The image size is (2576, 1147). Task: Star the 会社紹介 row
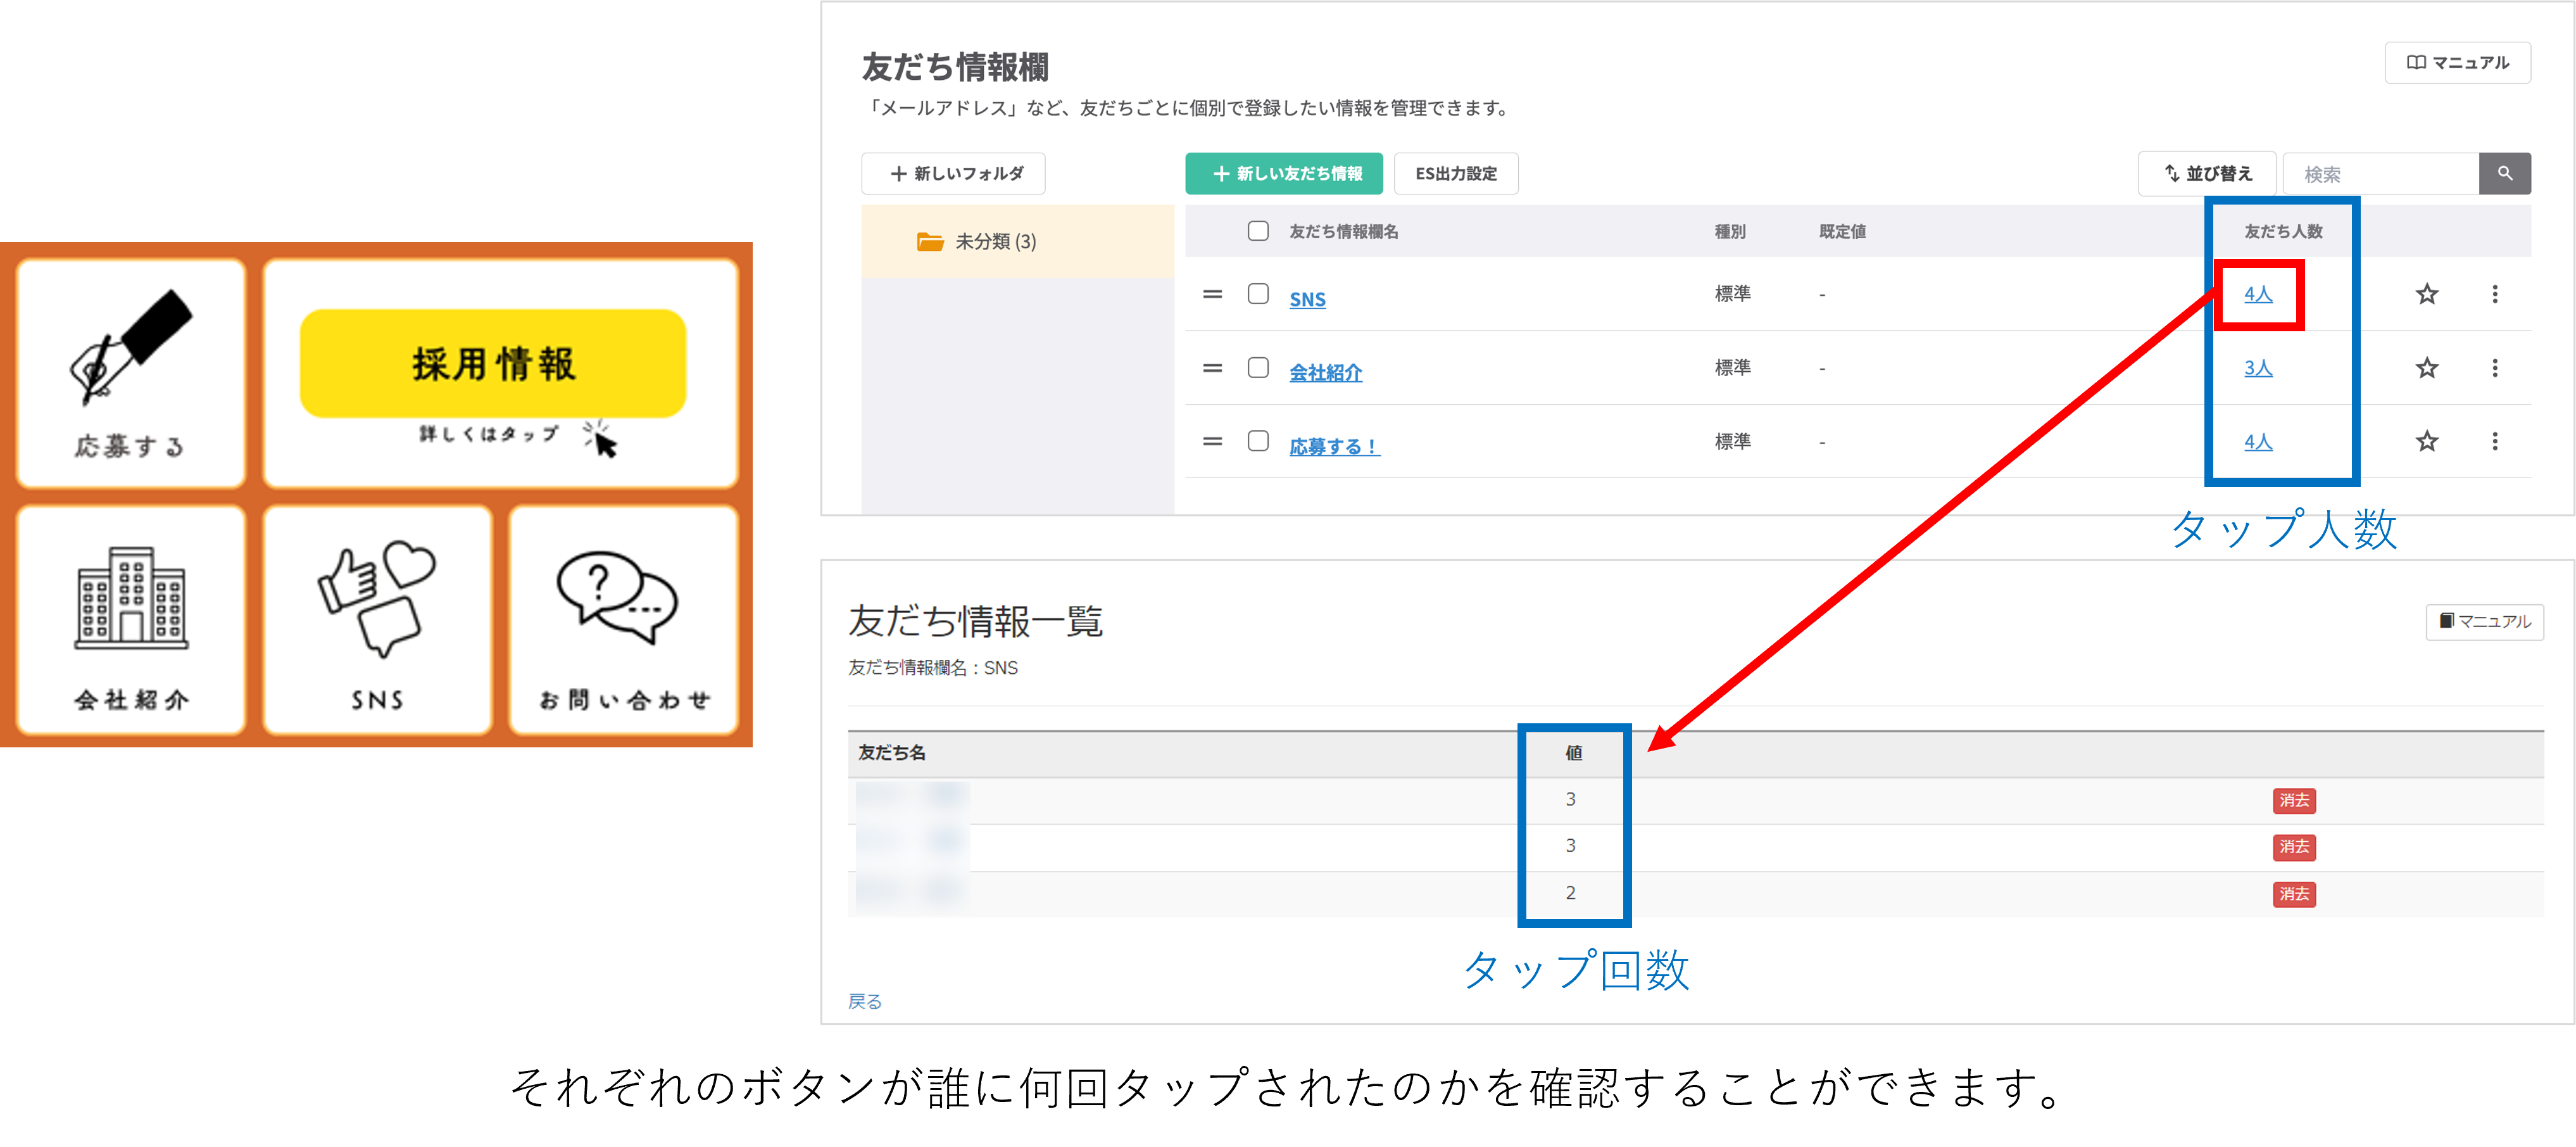pyautogui.click(x=2426, y=367)
